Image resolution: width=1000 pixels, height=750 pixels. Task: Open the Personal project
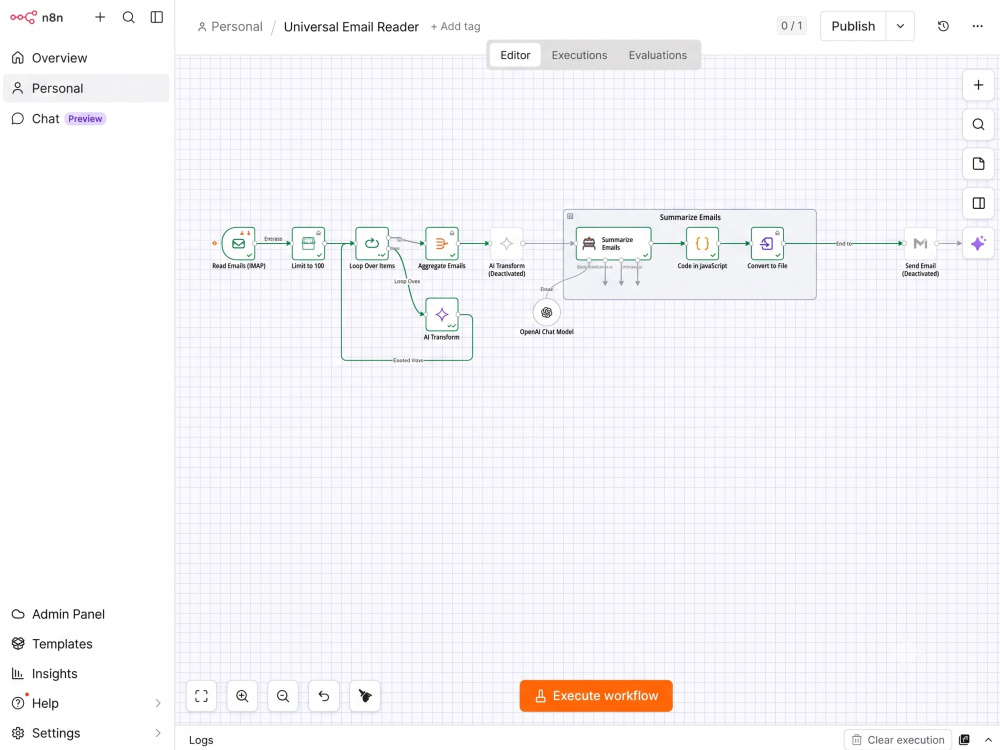point(86,88)
